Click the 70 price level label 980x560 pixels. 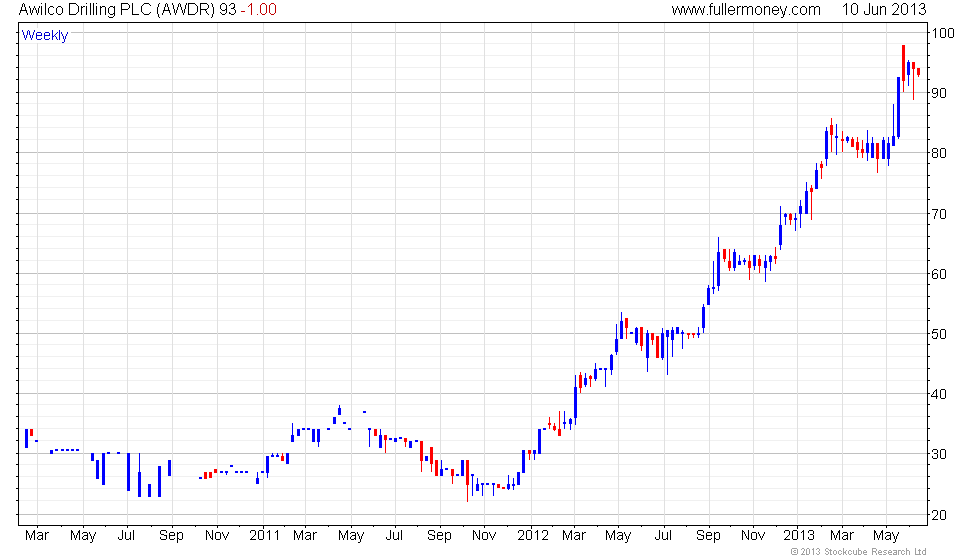(939, 214)
